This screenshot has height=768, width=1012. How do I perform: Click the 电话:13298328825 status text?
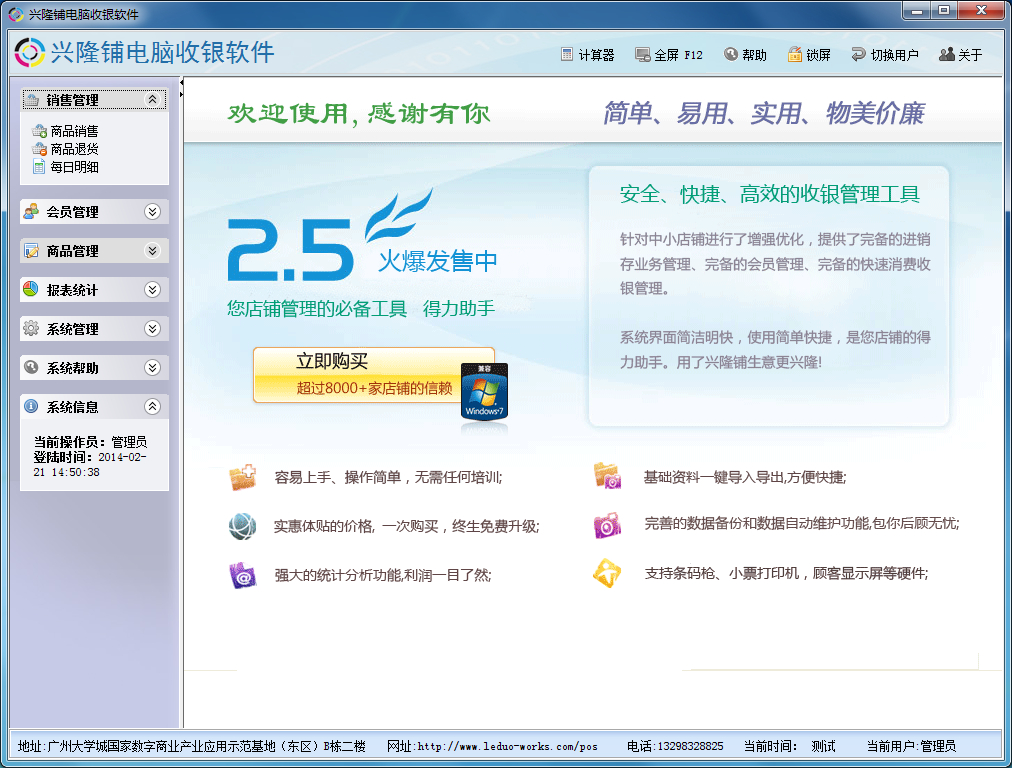coord(675,746)
